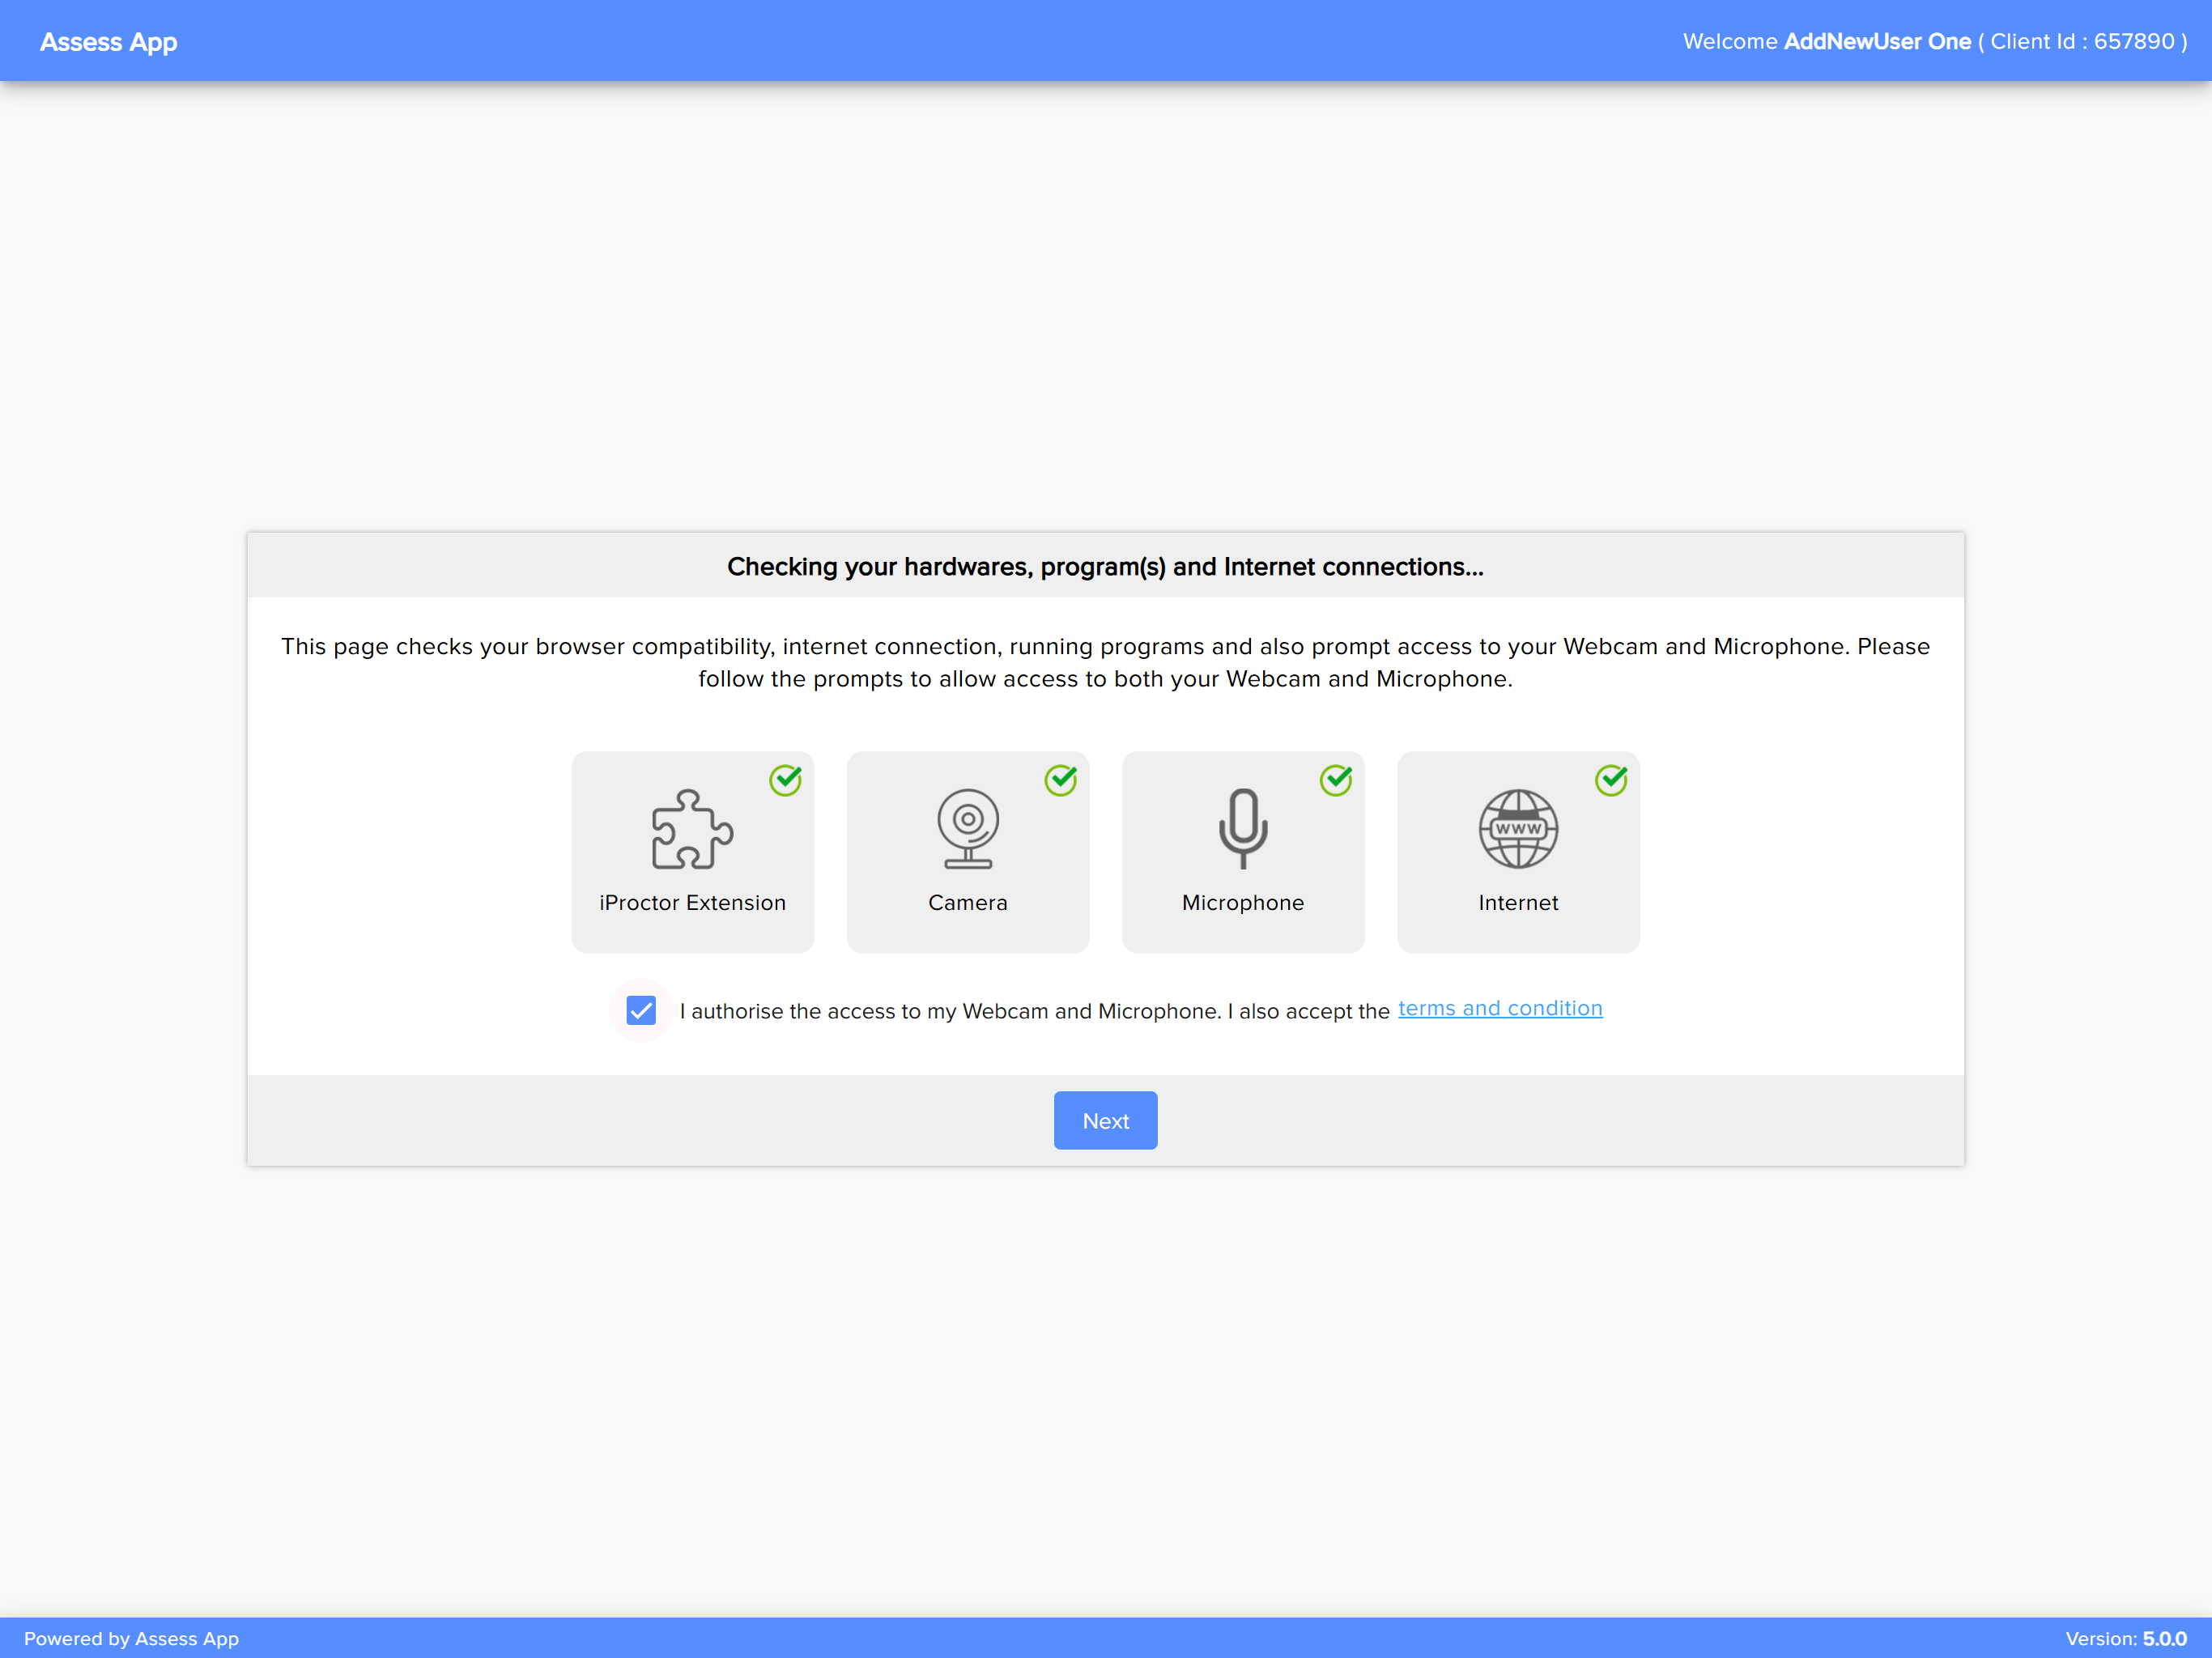Click the Camera webcam icon
Viewport: 2212px width, 1658px height.
point(967,829)
